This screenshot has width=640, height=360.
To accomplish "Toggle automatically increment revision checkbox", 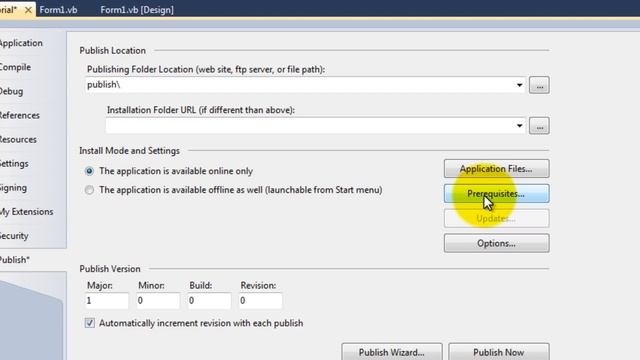I will 89,323.
